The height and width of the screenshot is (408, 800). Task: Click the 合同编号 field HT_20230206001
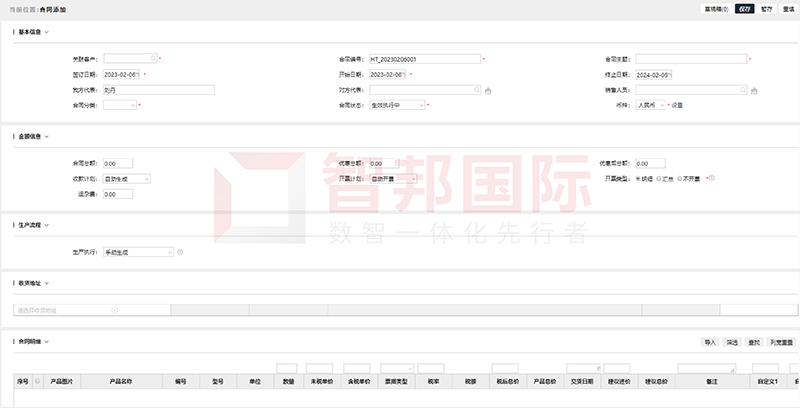[x=425, y=59]
